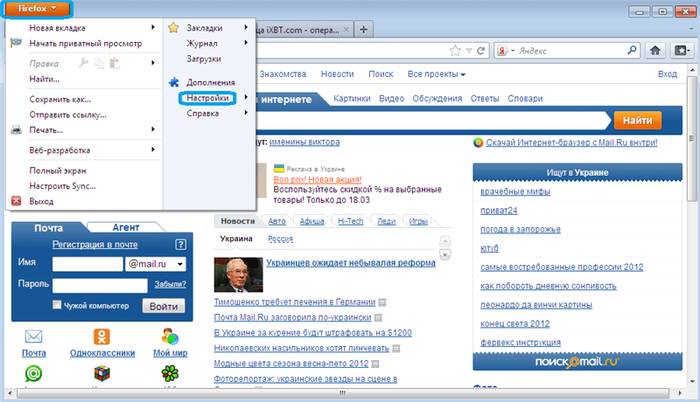Click the red Выход exit icon
700x402 pixels.
coord(16,201)
